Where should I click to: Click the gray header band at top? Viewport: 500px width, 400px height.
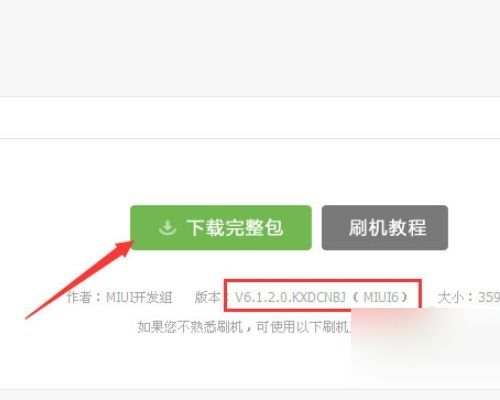coord(250,48)
